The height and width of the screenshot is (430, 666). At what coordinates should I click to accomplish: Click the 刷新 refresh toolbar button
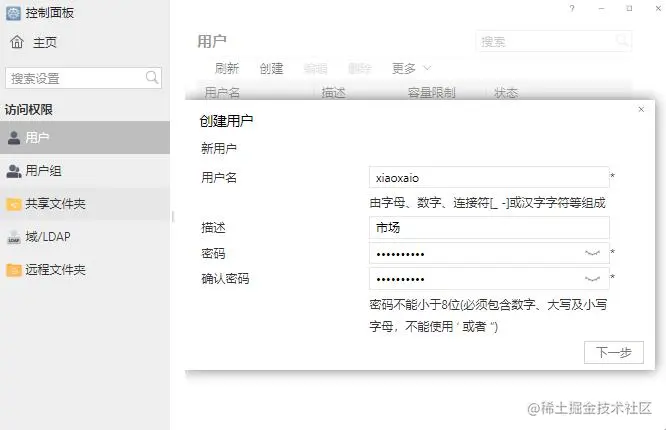227,68
